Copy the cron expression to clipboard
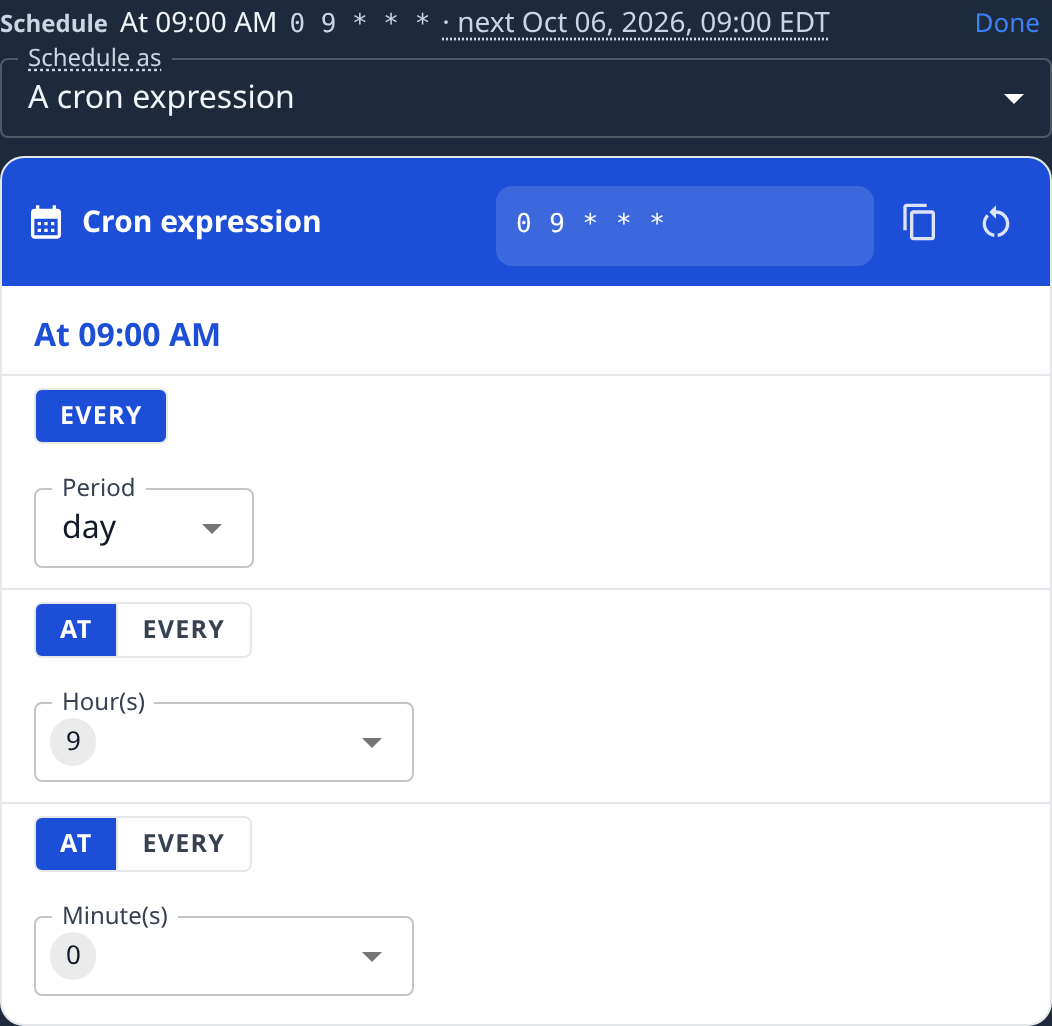The height and width of the screenshot is (1026, 1052). (x=918, y=222)
